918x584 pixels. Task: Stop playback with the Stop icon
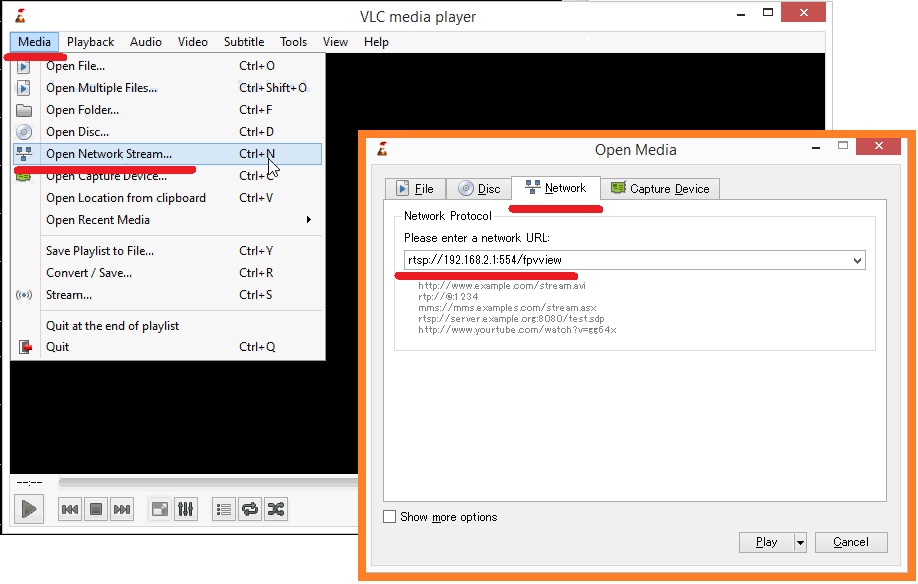96,509
